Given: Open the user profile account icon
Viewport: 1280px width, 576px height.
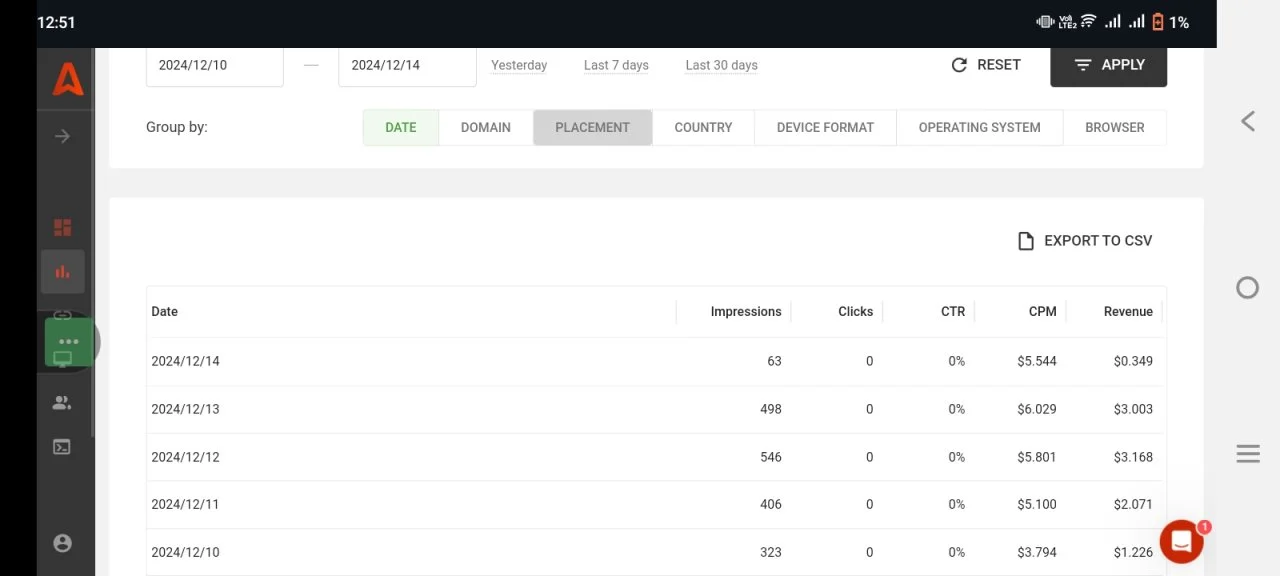Looking at the screenshot, I should (62, 543).
